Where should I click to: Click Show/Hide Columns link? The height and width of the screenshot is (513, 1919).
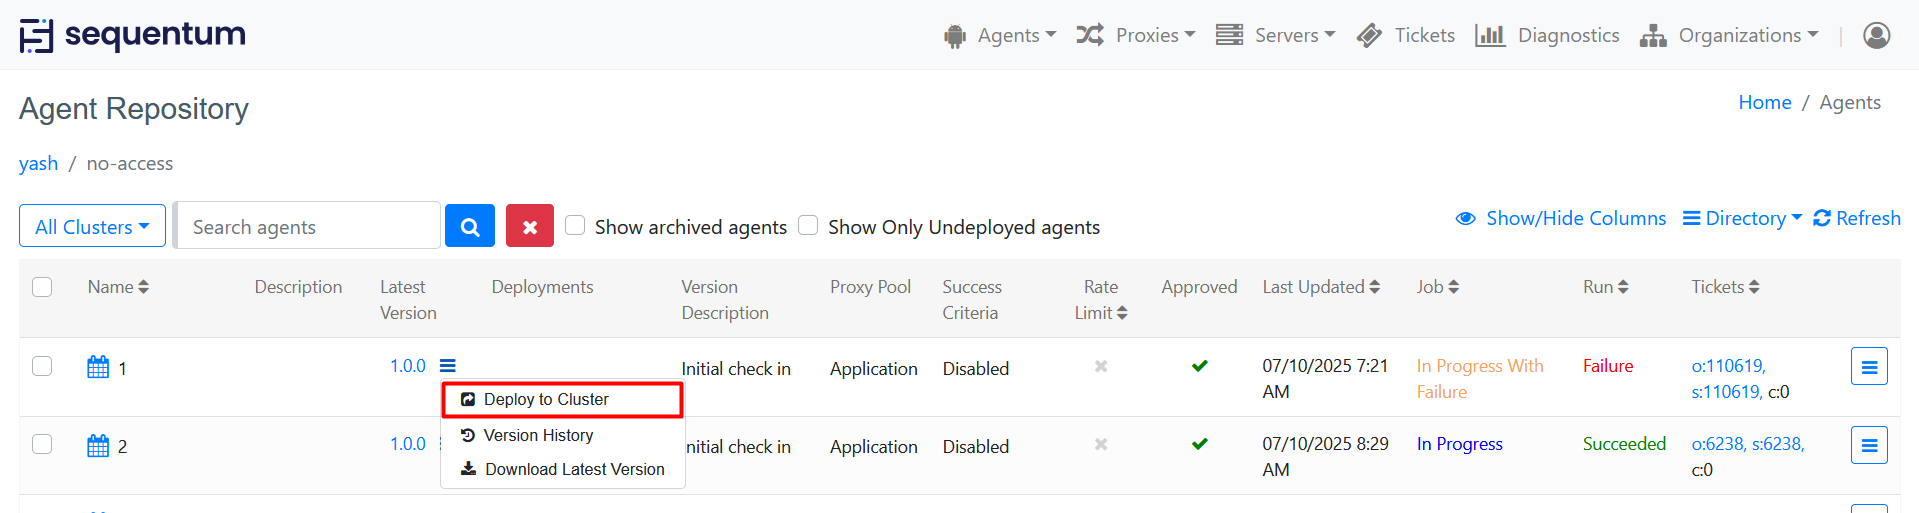[1561, 218]
